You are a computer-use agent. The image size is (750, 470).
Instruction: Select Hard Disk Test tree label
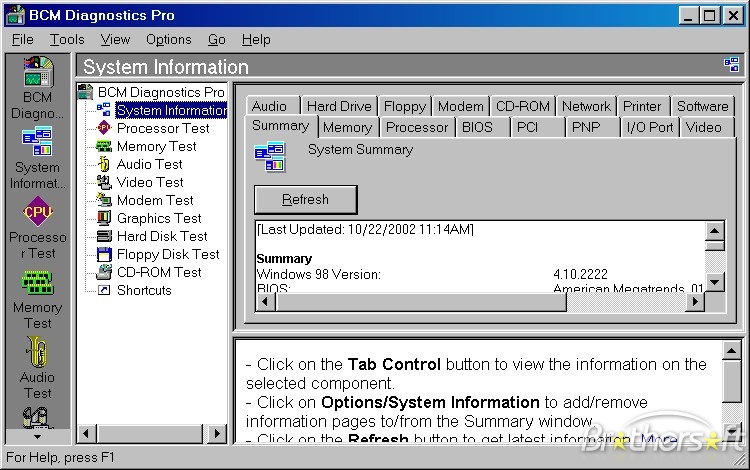(x=162, y=236)
